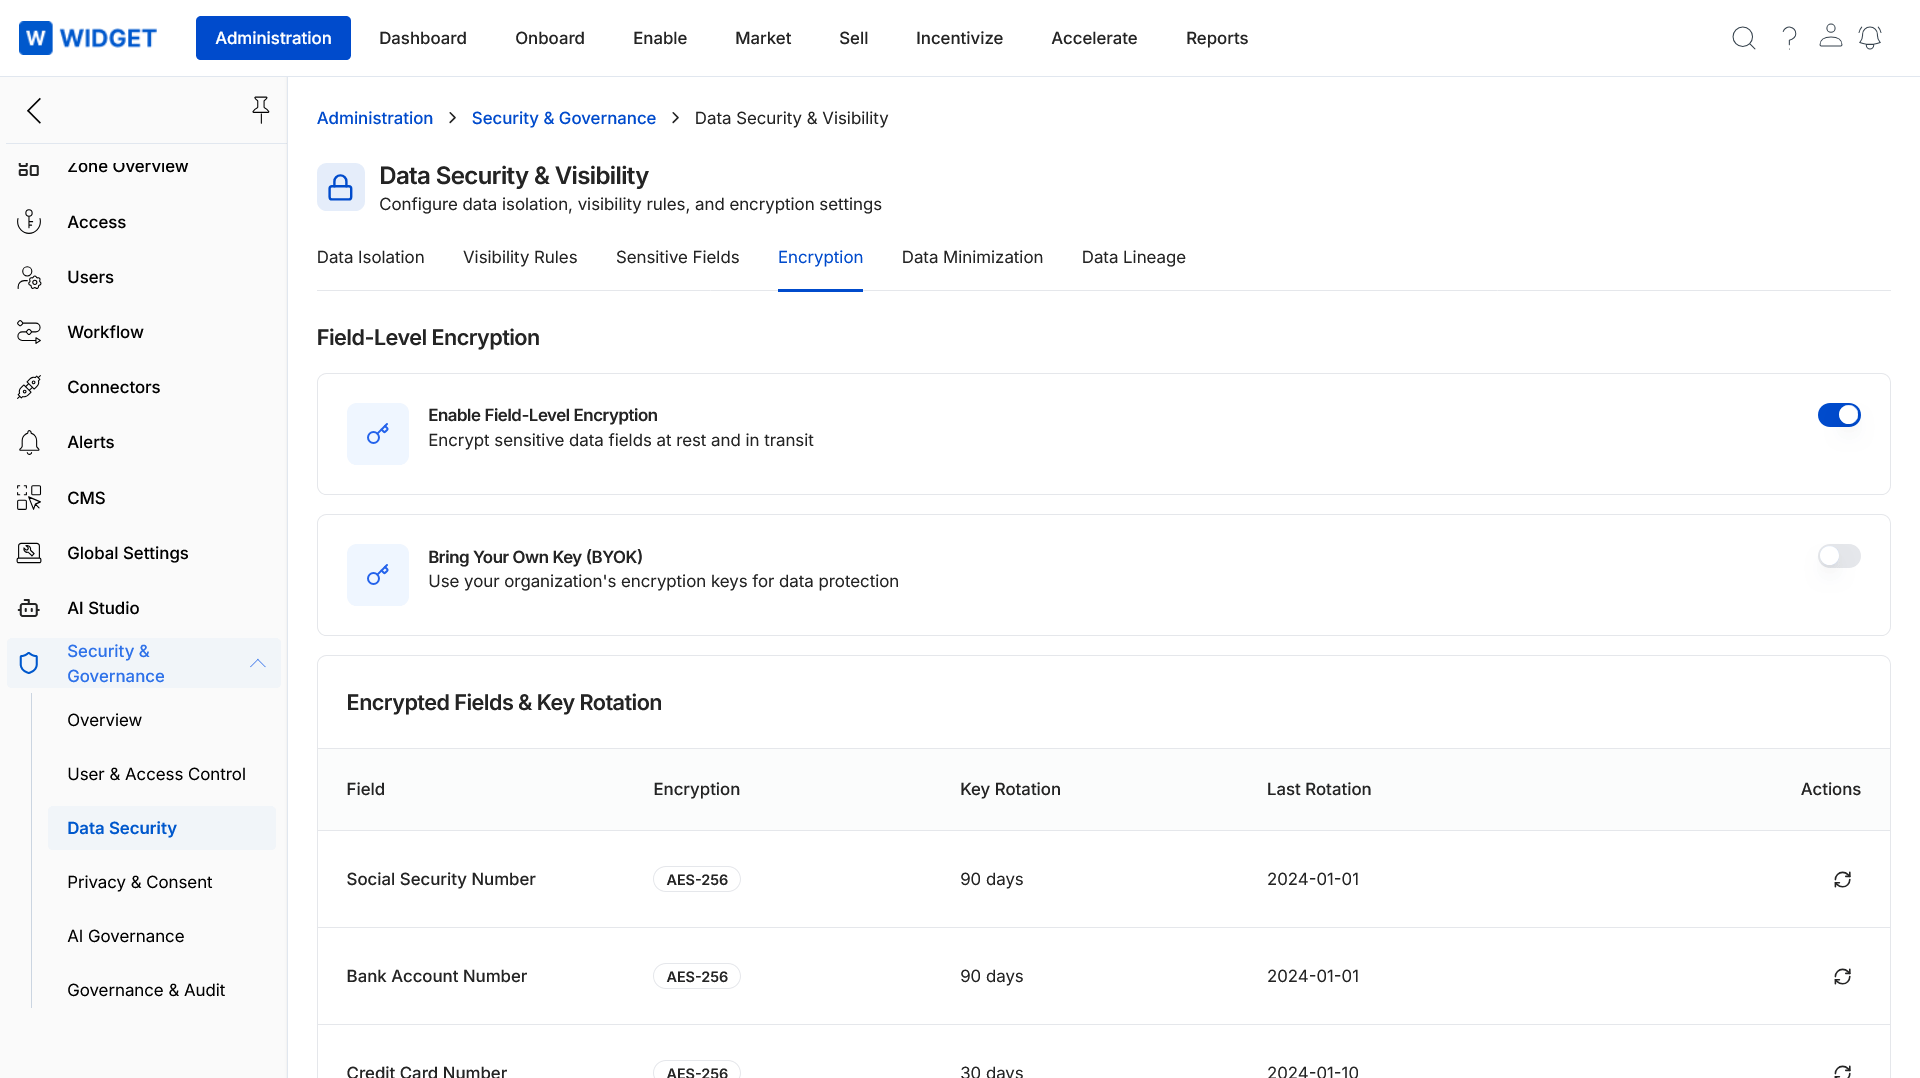The height and width of the screenshot is (1078, 1920).
Task: Select the Workflow icon in the sidebar
Action: click(29, 331)
